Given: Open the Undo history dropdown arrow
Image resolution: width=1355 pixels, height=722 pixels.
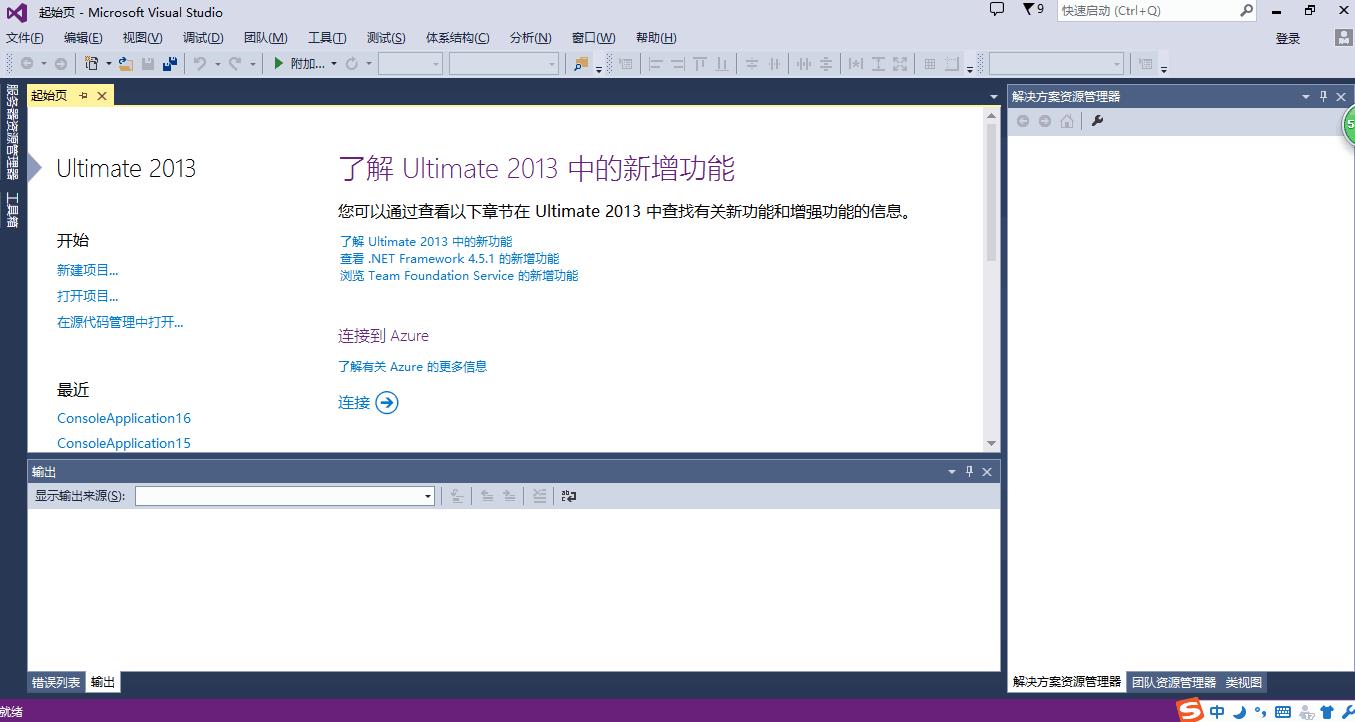Looking at the screenshot, I should 217,64.
